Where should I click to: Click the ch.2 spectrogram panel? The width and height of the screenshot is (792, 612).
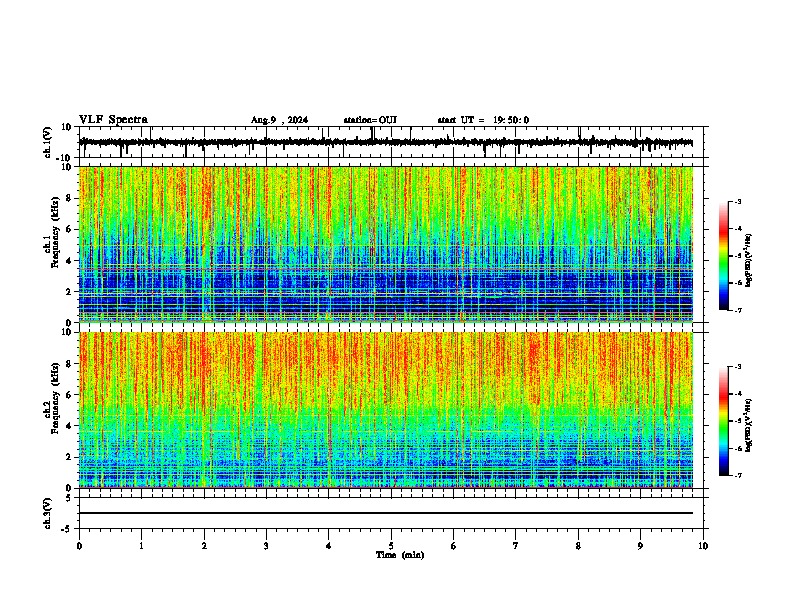[x=386, y=410]
